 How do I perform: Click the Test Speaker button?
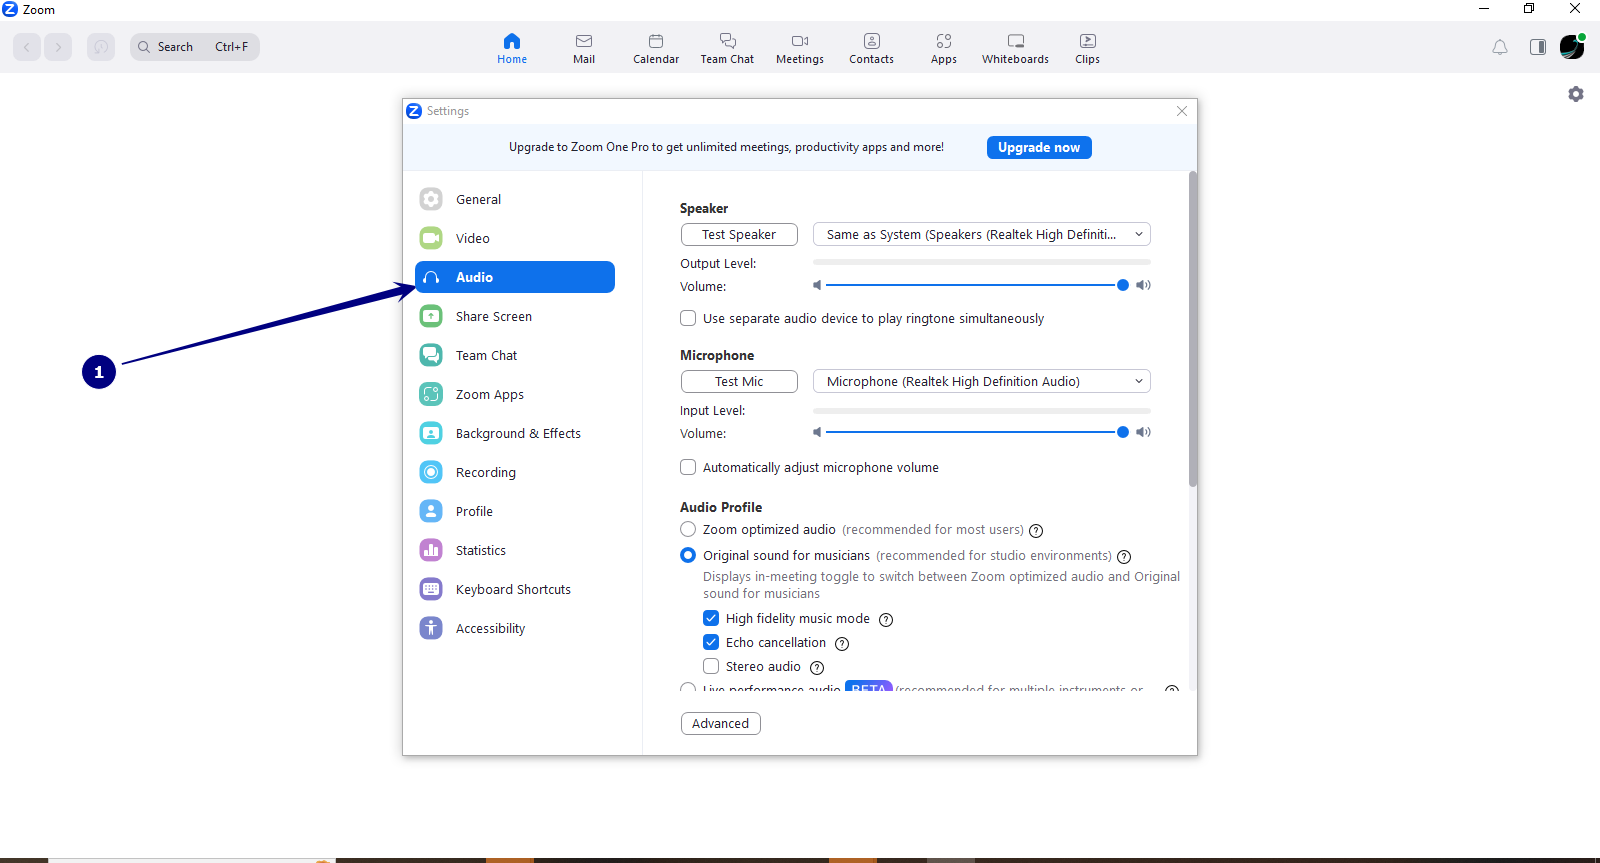[739, 234]
